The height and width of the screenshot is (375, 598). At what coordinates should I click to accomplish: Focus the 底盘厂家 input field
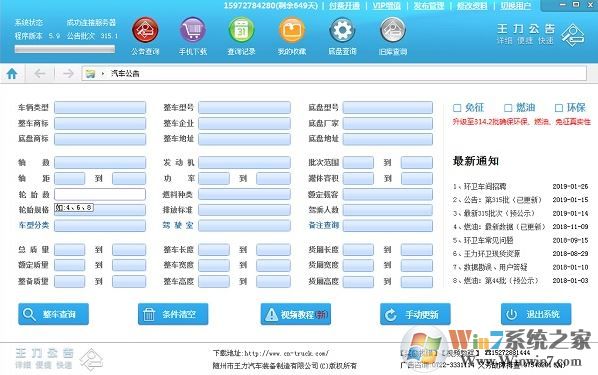(387, 123)
